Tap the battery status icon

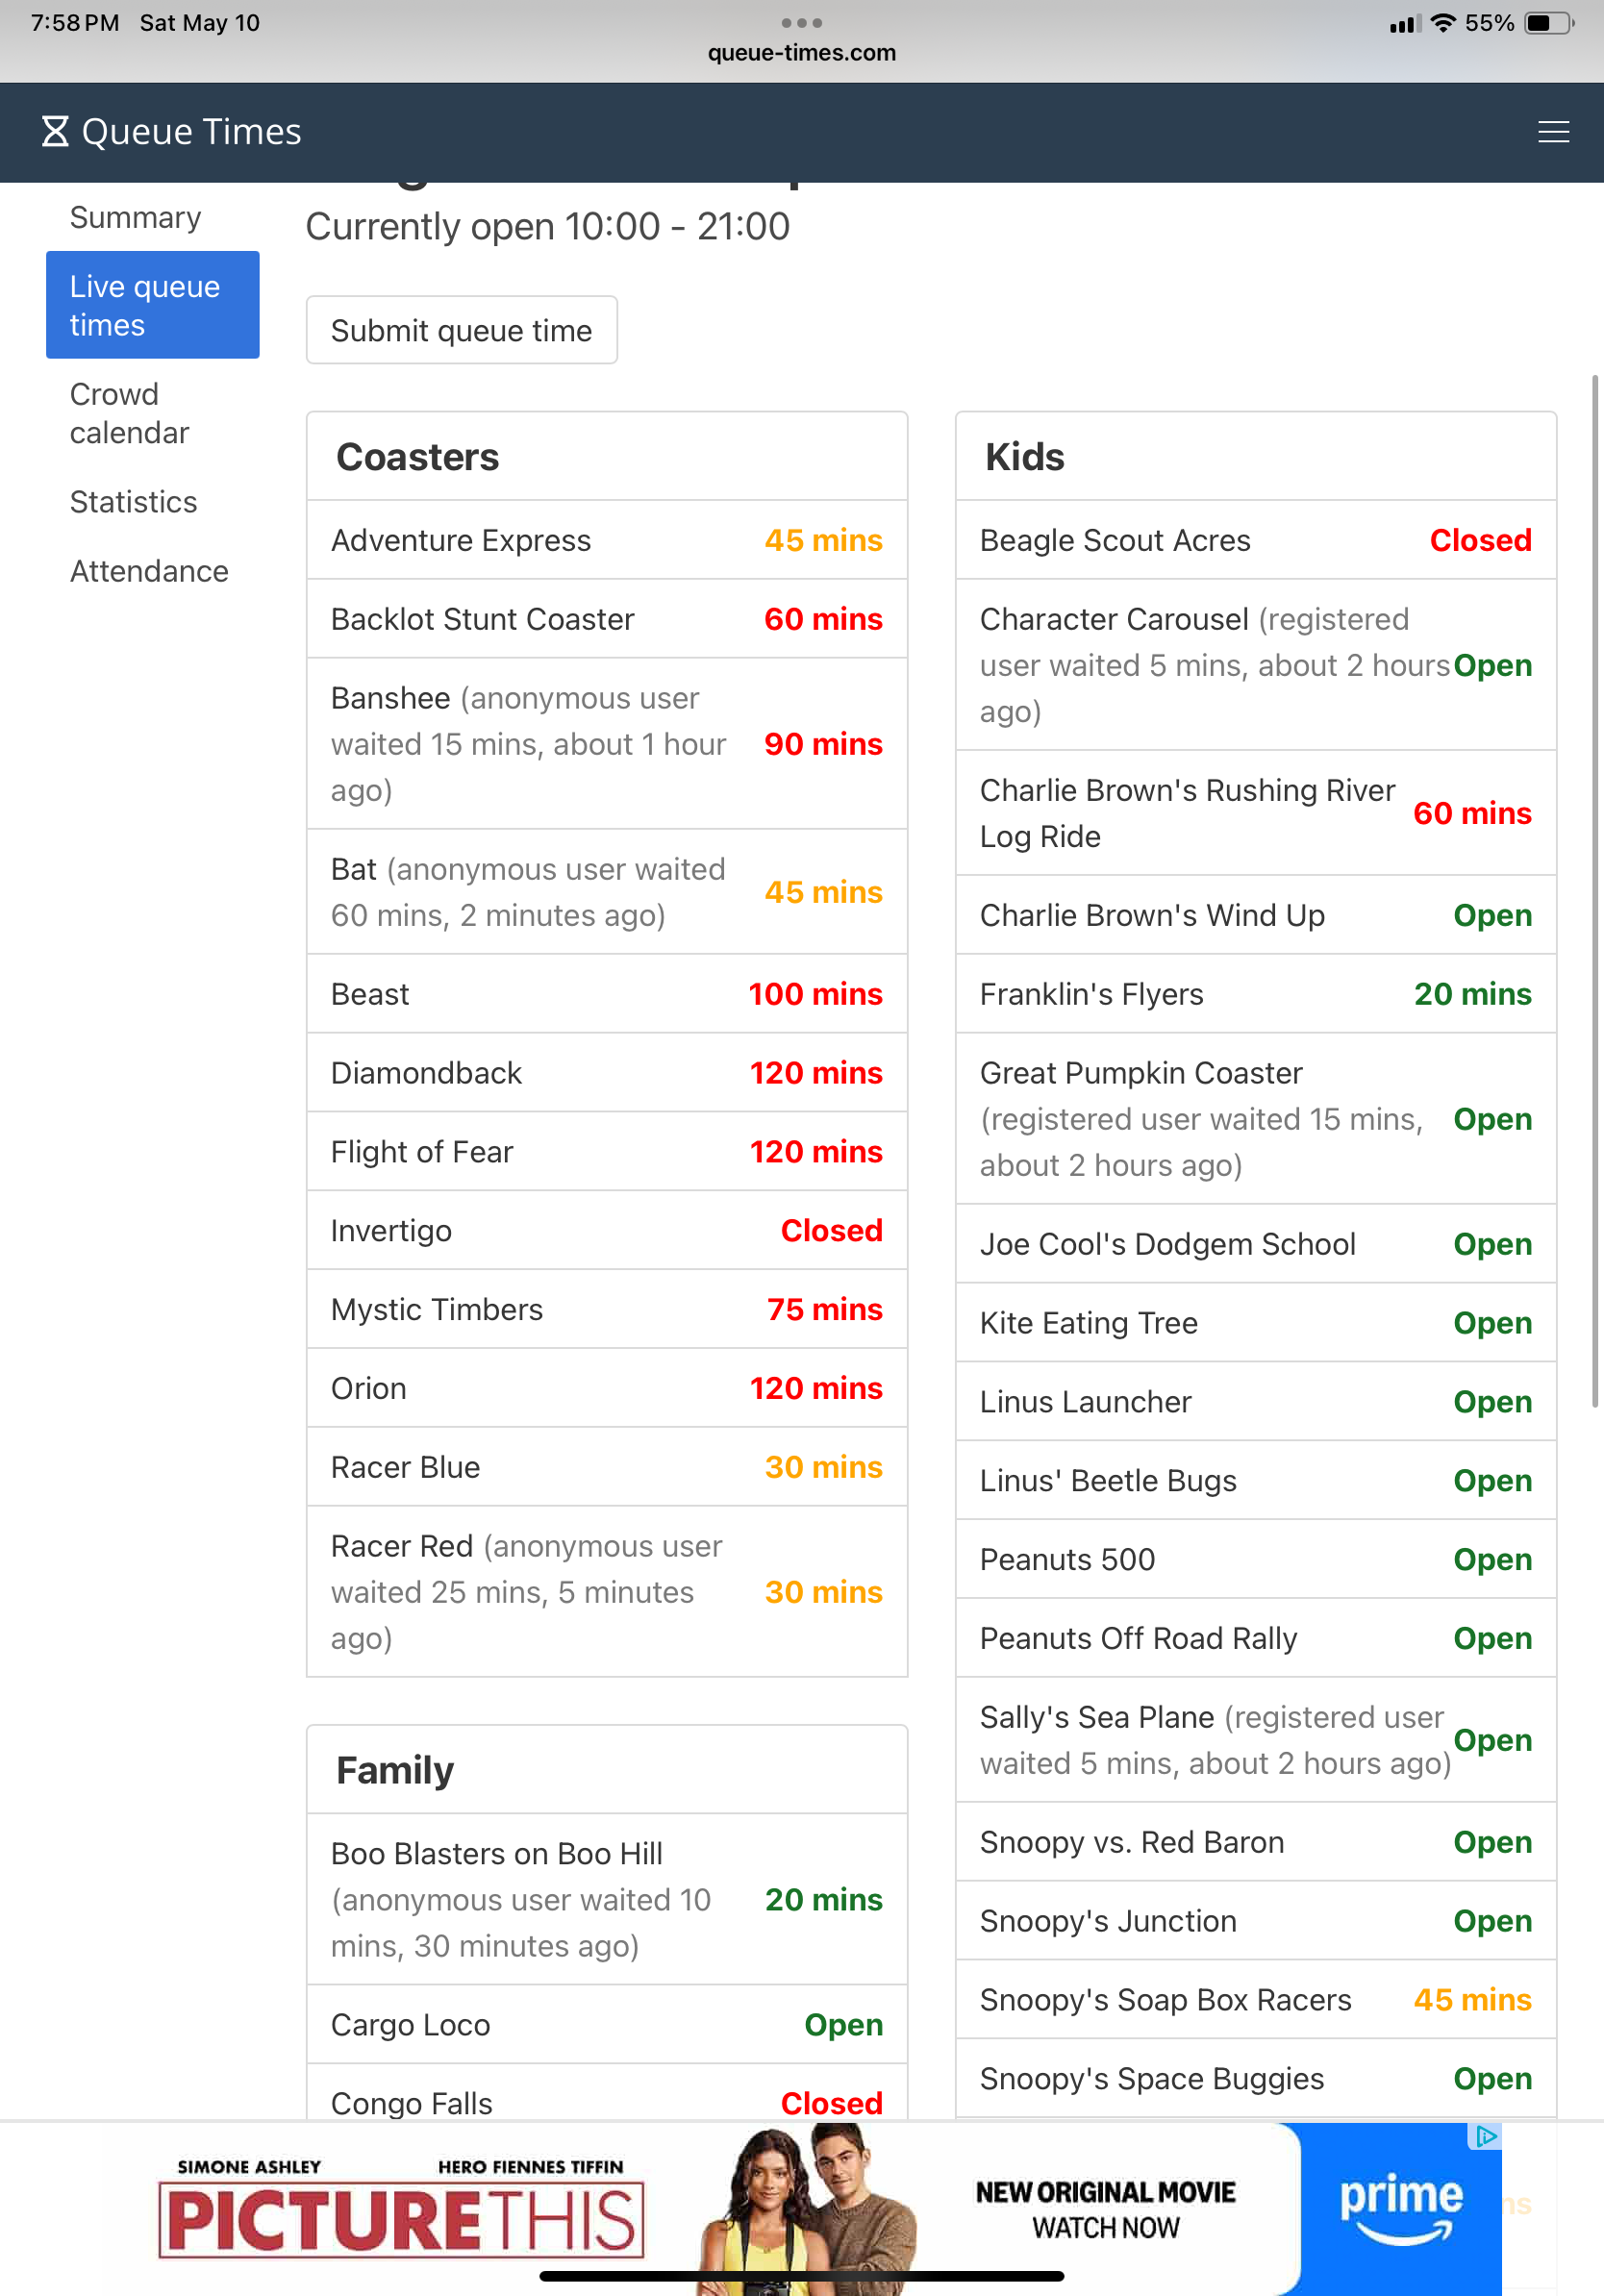pyautogui.click(x=1548, y=23)
